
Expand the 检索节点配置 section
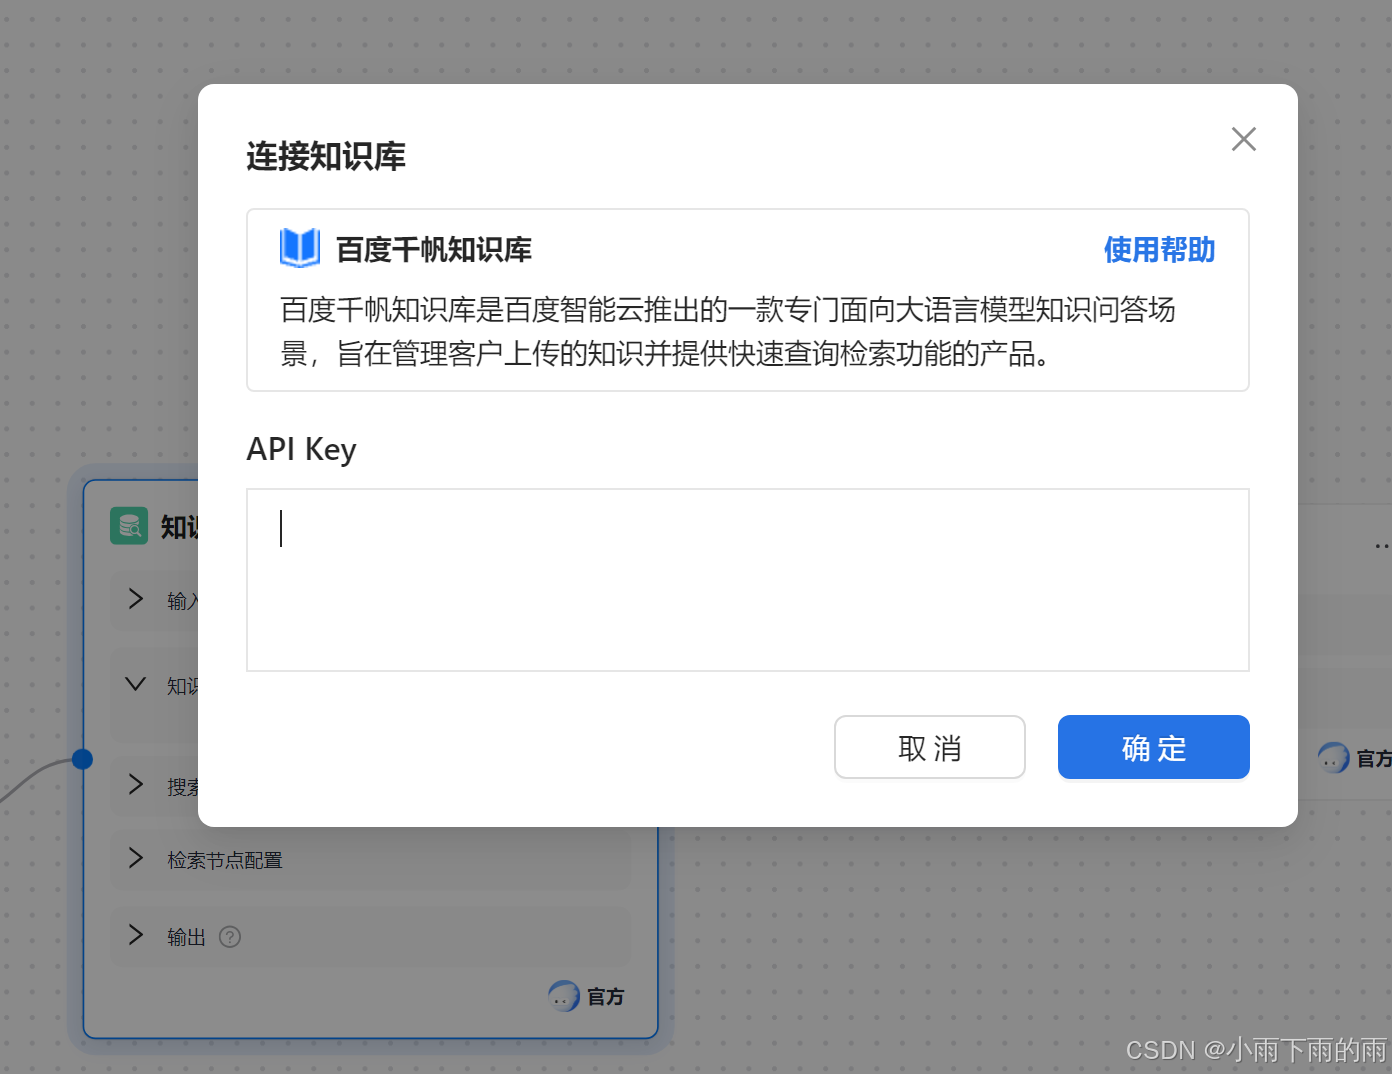click(136, 858)
